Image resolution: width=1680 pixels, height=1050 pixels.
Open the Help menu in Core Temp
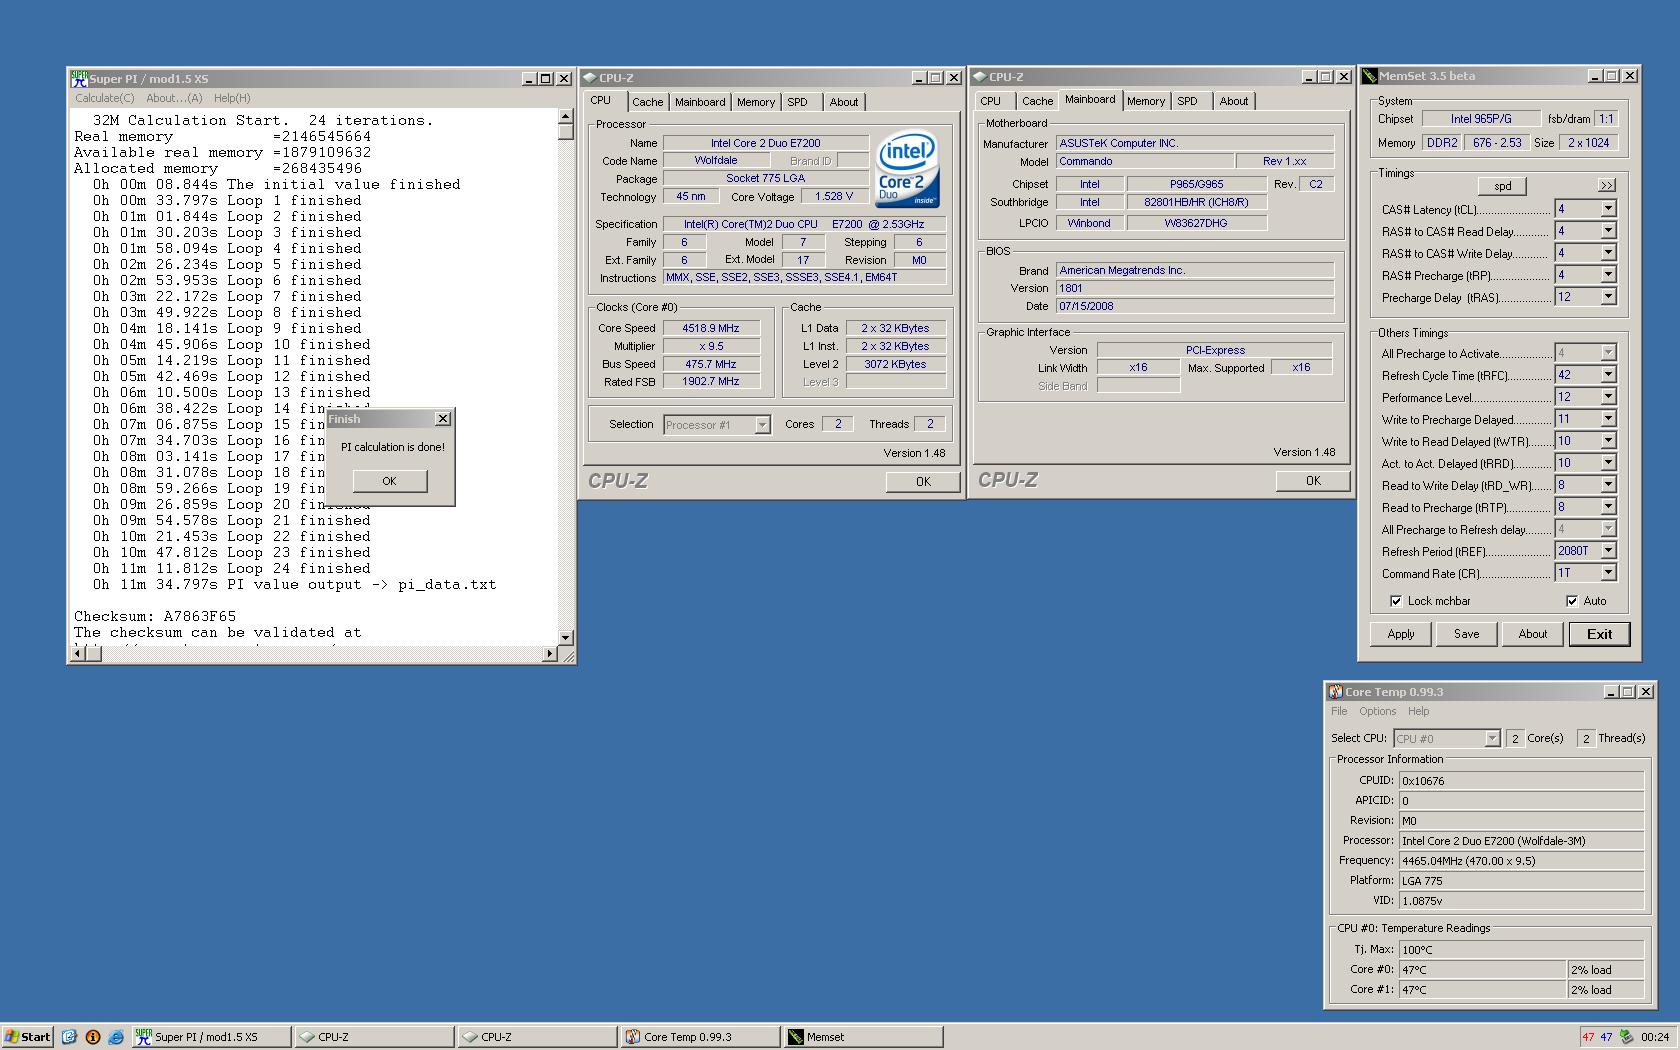tap(1419, 711)
